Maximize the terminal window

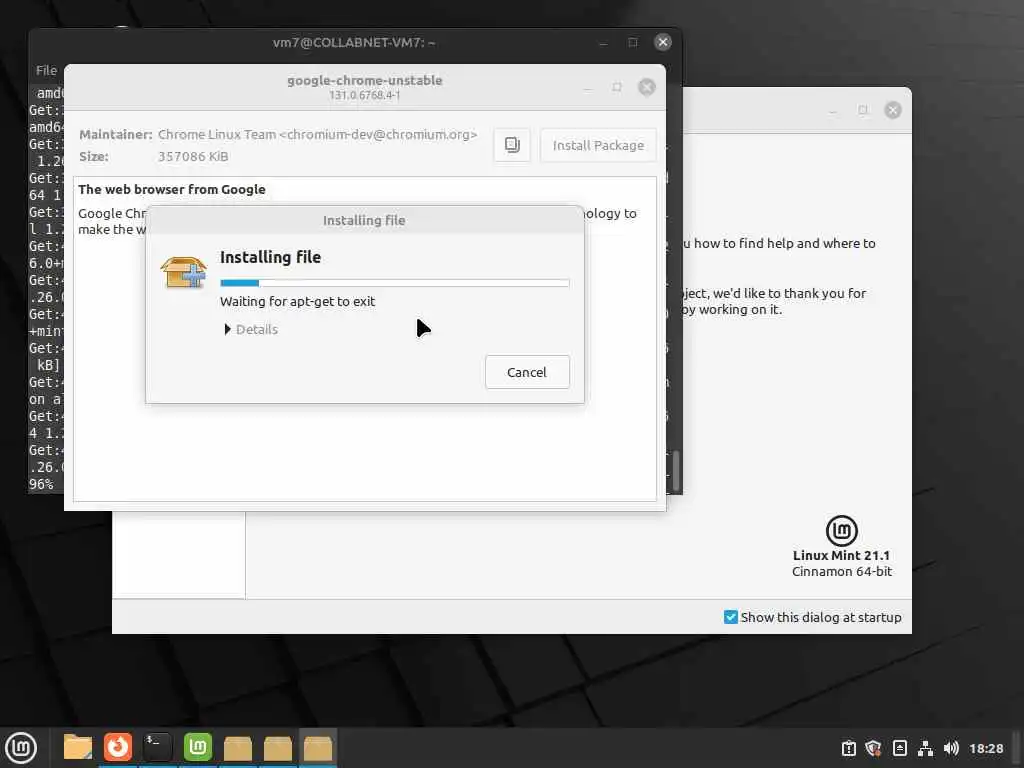(633, 42)
